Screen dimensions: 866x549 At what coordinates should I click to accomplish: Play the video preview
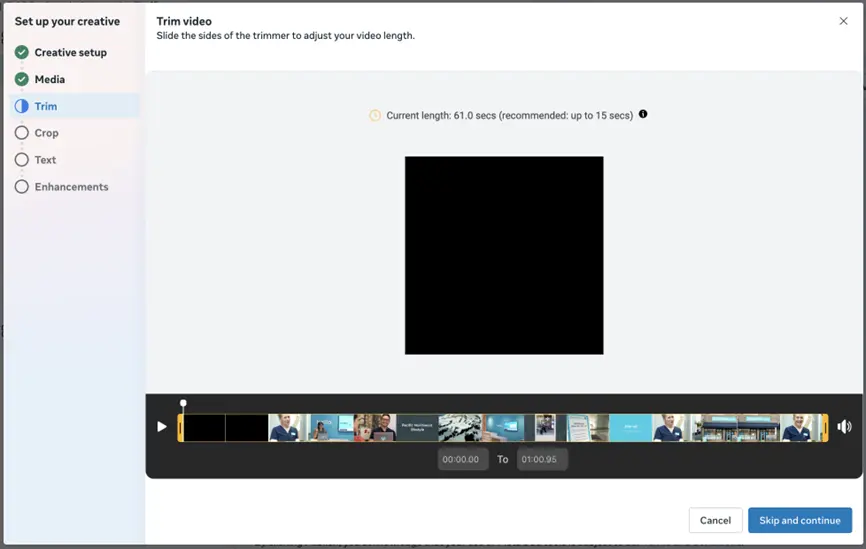coord(162,426)
